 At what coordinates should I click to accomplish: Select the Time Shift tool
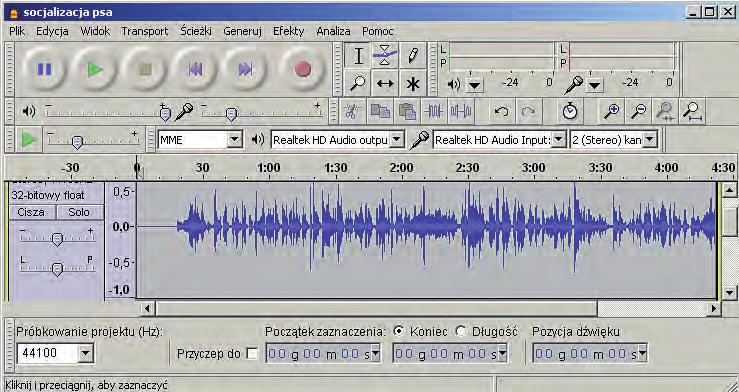click(x=385, y=84)
